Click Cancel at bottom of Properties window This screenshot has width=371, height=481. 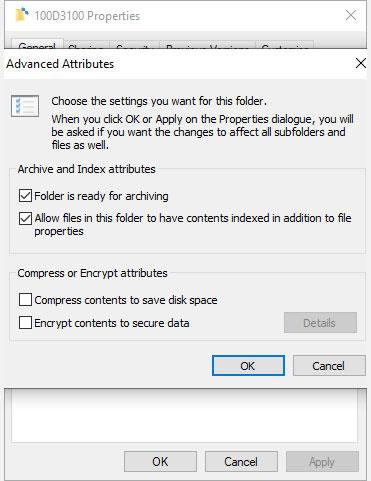tap(241, 462)
